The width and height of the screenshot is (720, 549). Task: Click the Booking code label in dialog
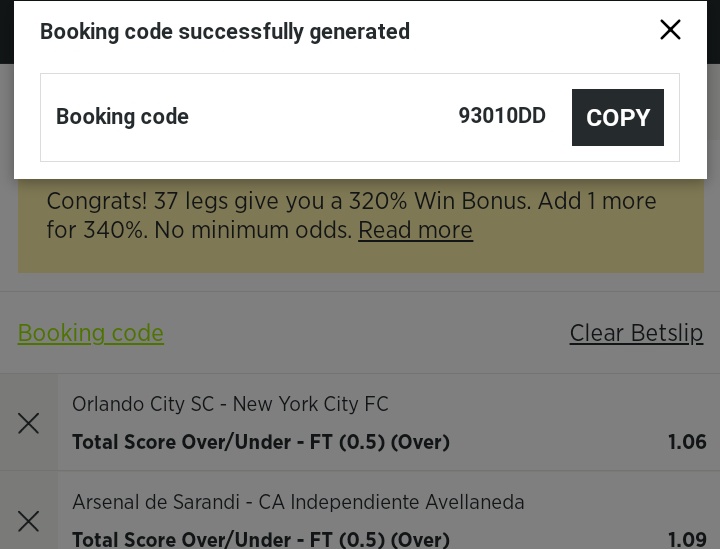click(122, 117)
